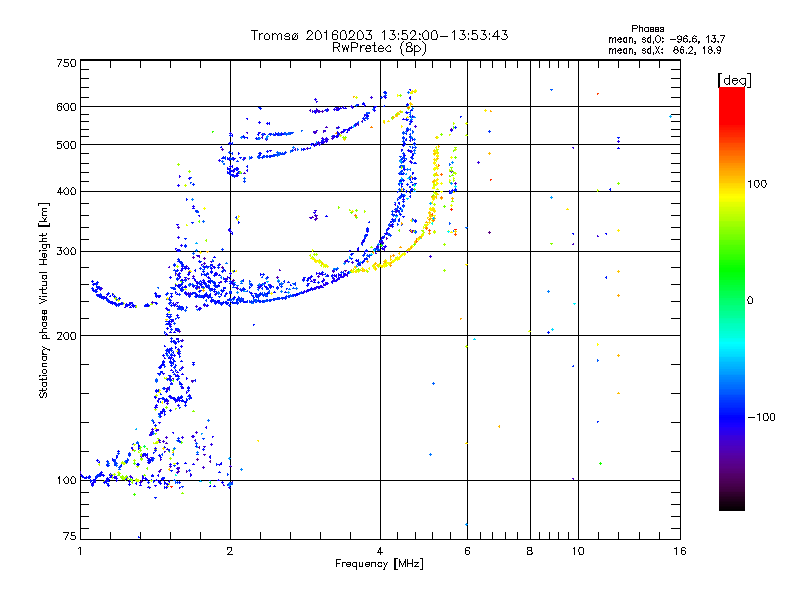Click the phase colorbar scale

point(732,298)
